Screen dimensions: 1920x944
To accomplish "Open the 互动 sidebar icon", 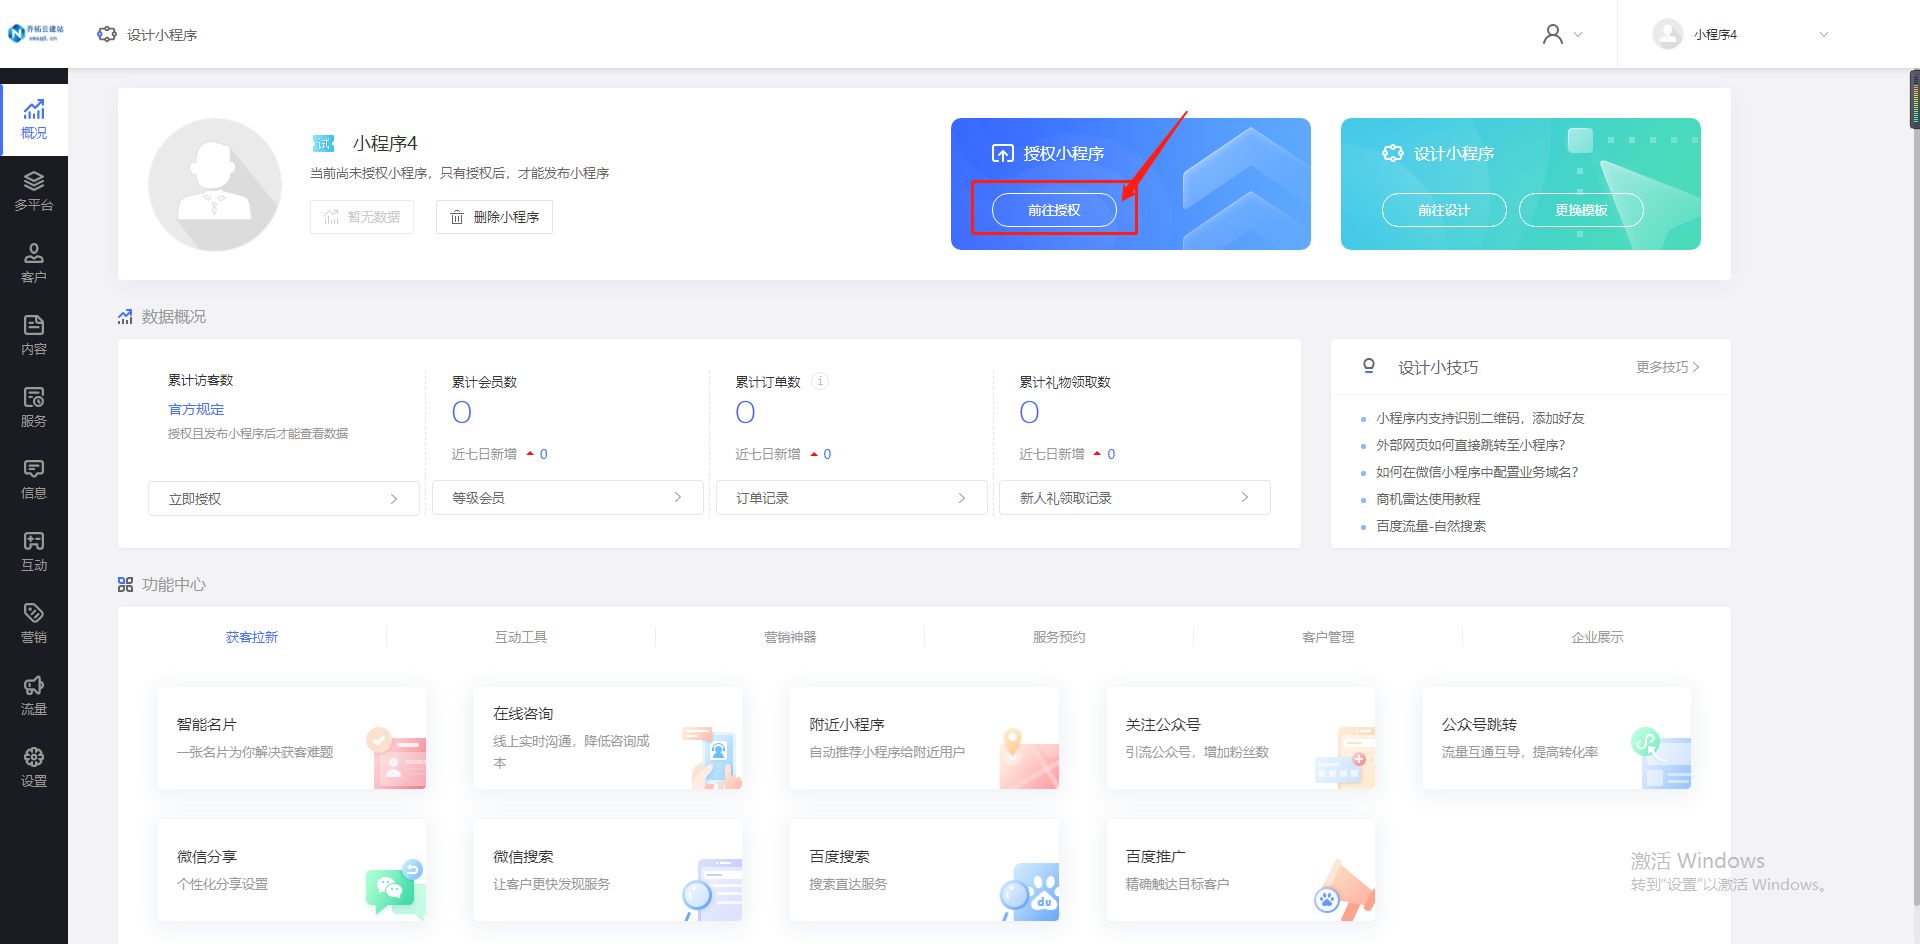I will point(34,550).
